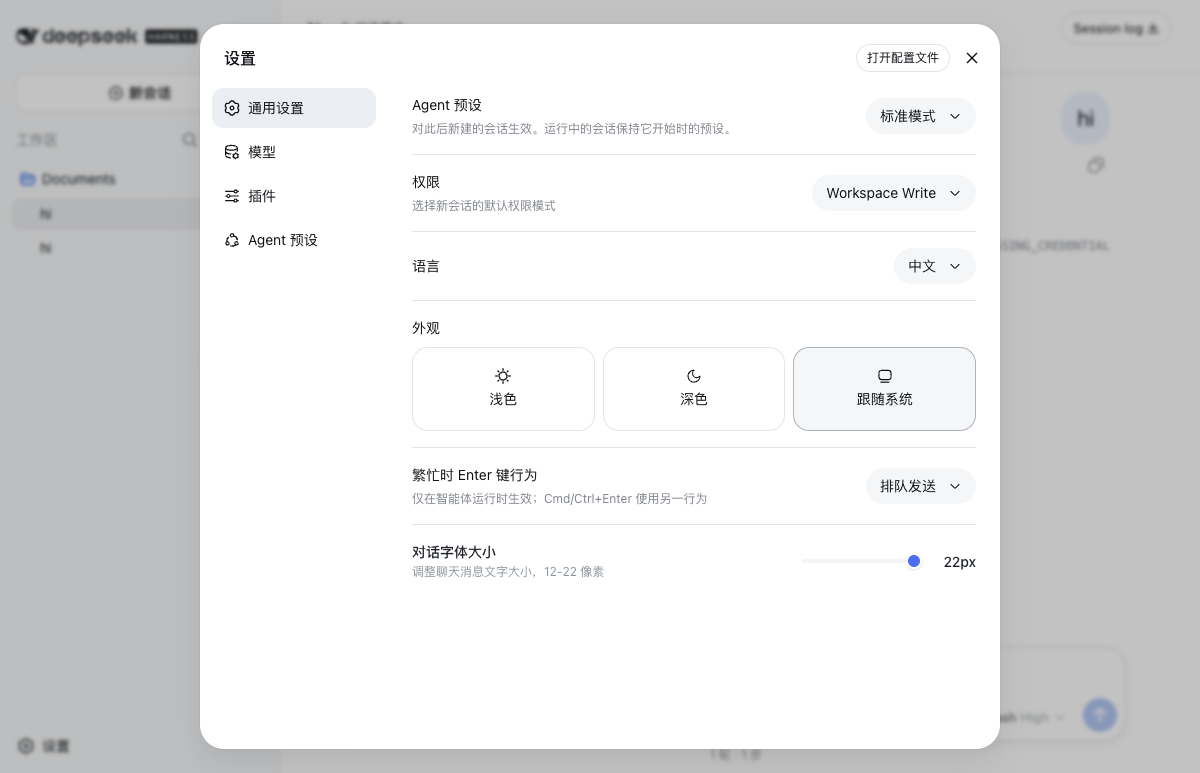Click the sliders icon beside 插件
The width and height of the screenshot is (1200, 773).
click(x=232, y=196)
